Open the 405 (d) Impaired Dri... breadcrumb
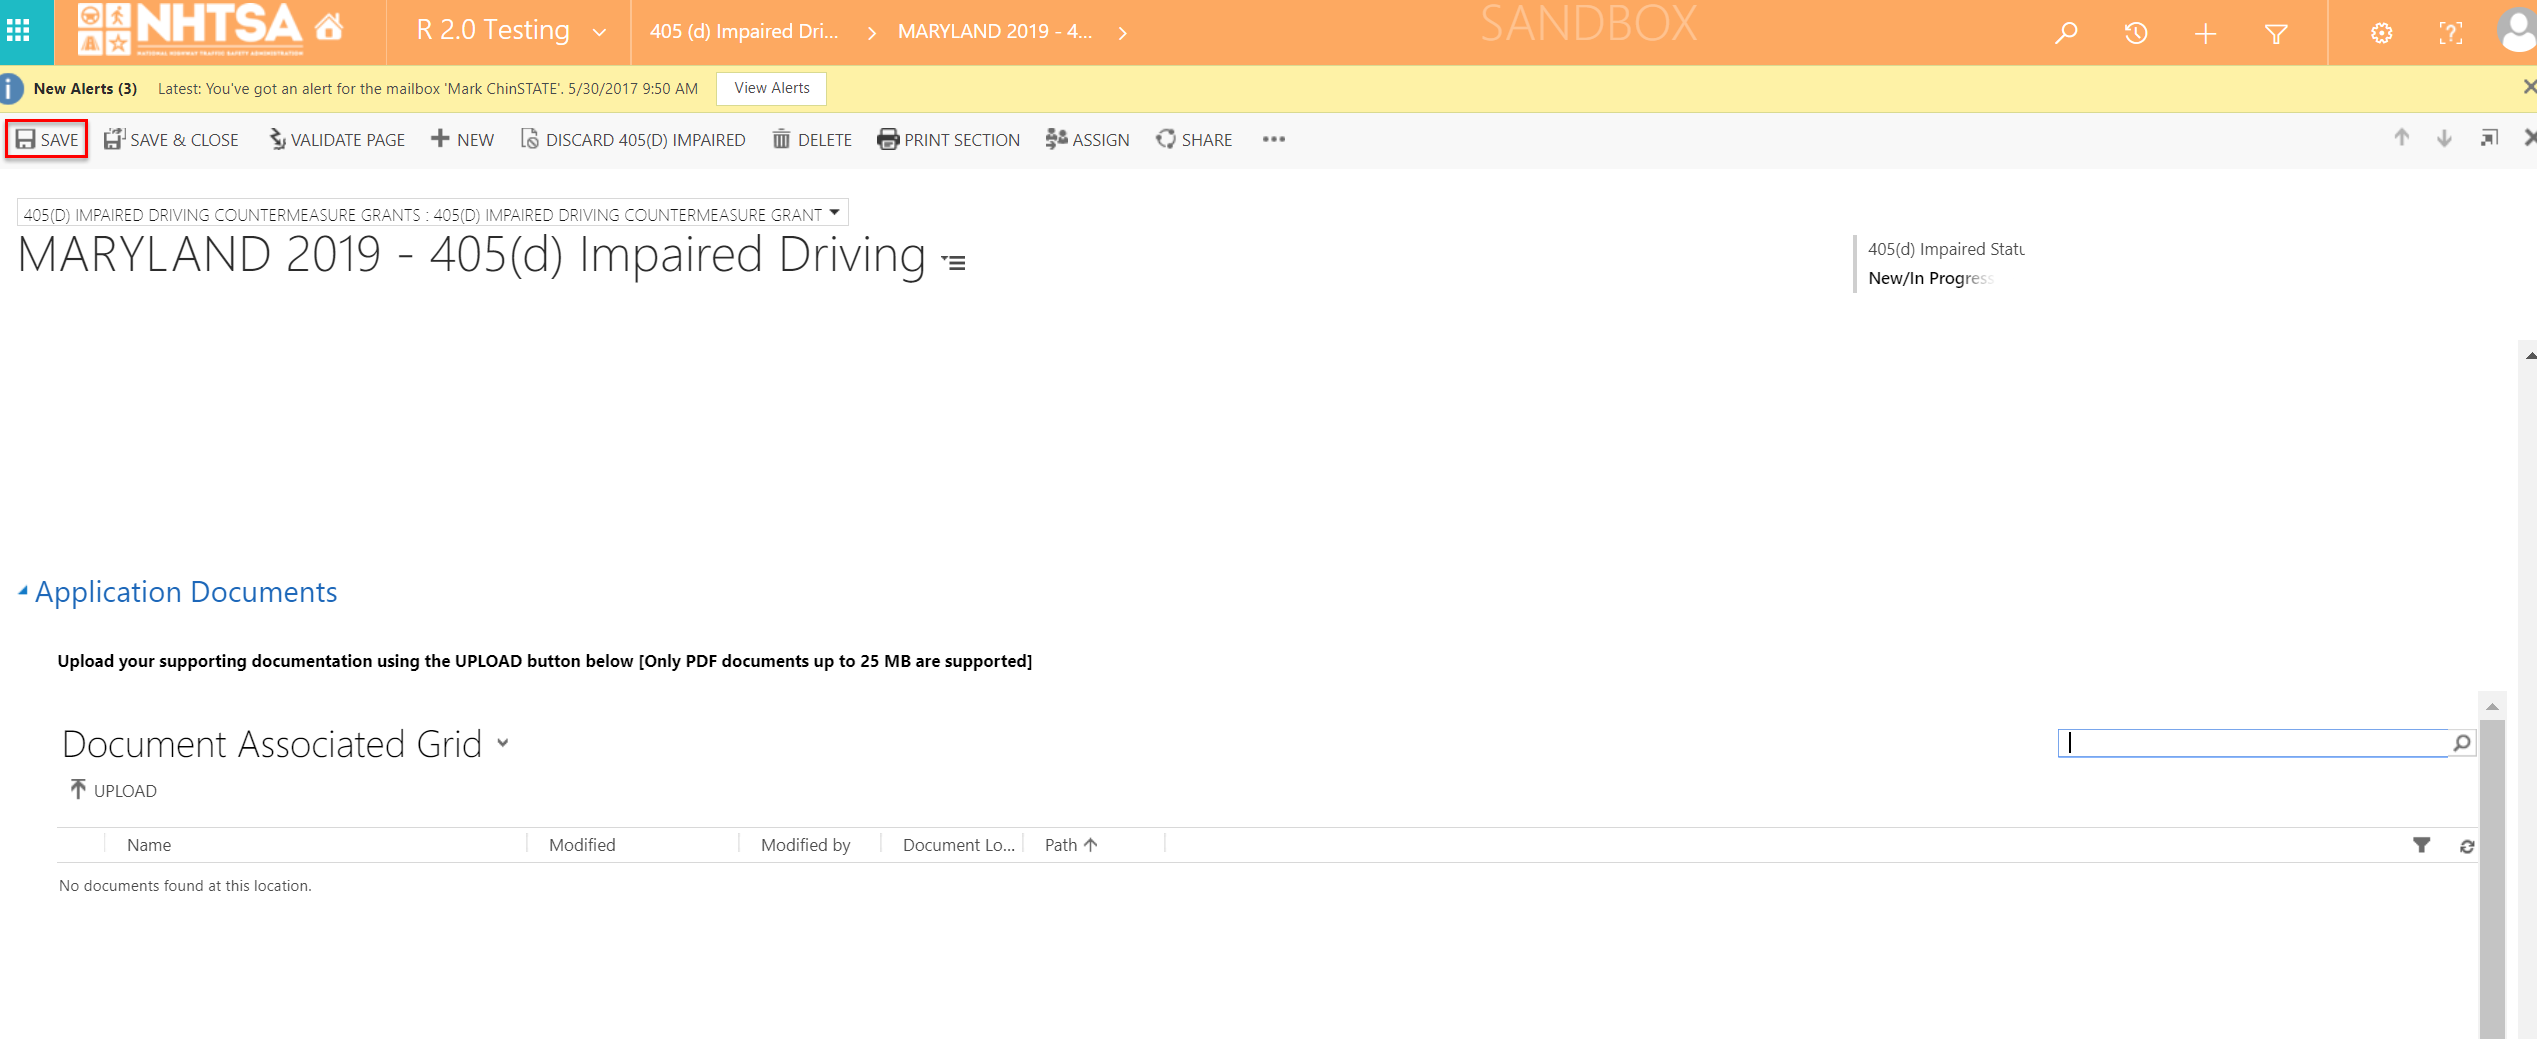Viewport: 2537px width, 1039px height. pyautogui.click(x=744, y=32)
